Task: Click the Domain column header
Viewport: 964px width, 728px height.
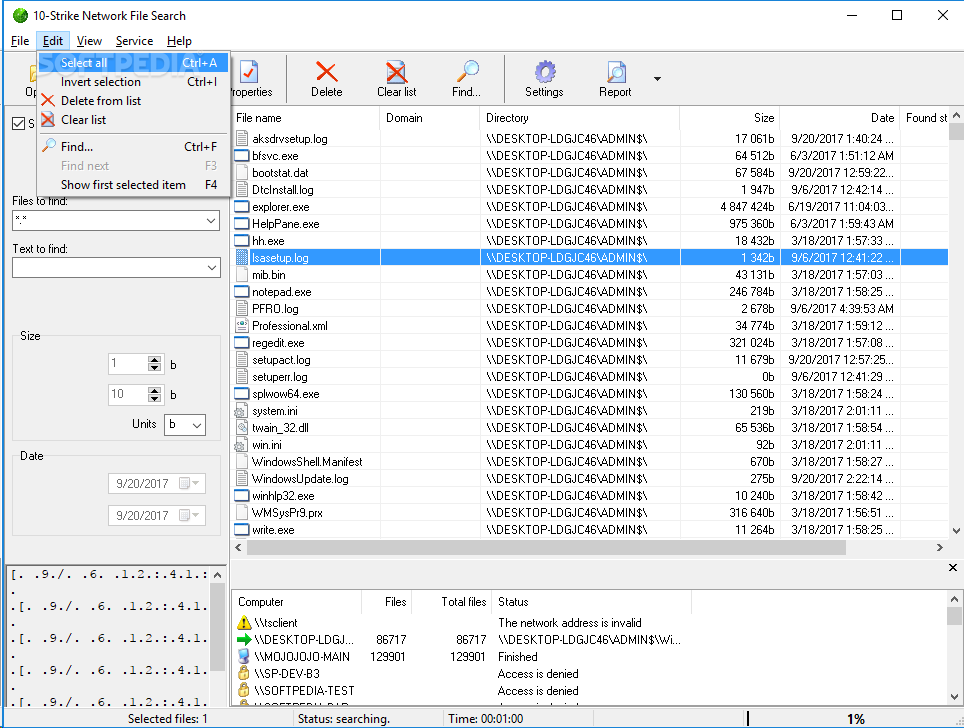Action: pos(430,117)
